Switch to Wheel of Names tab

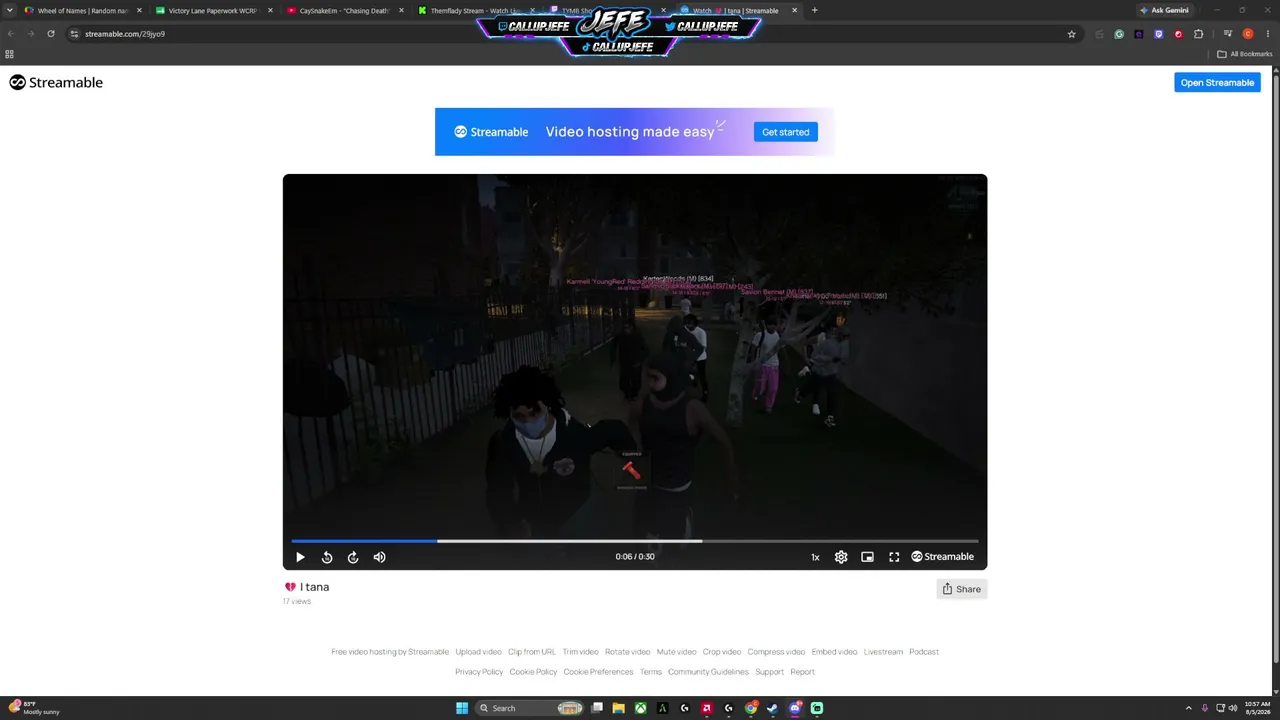point(82,11)
